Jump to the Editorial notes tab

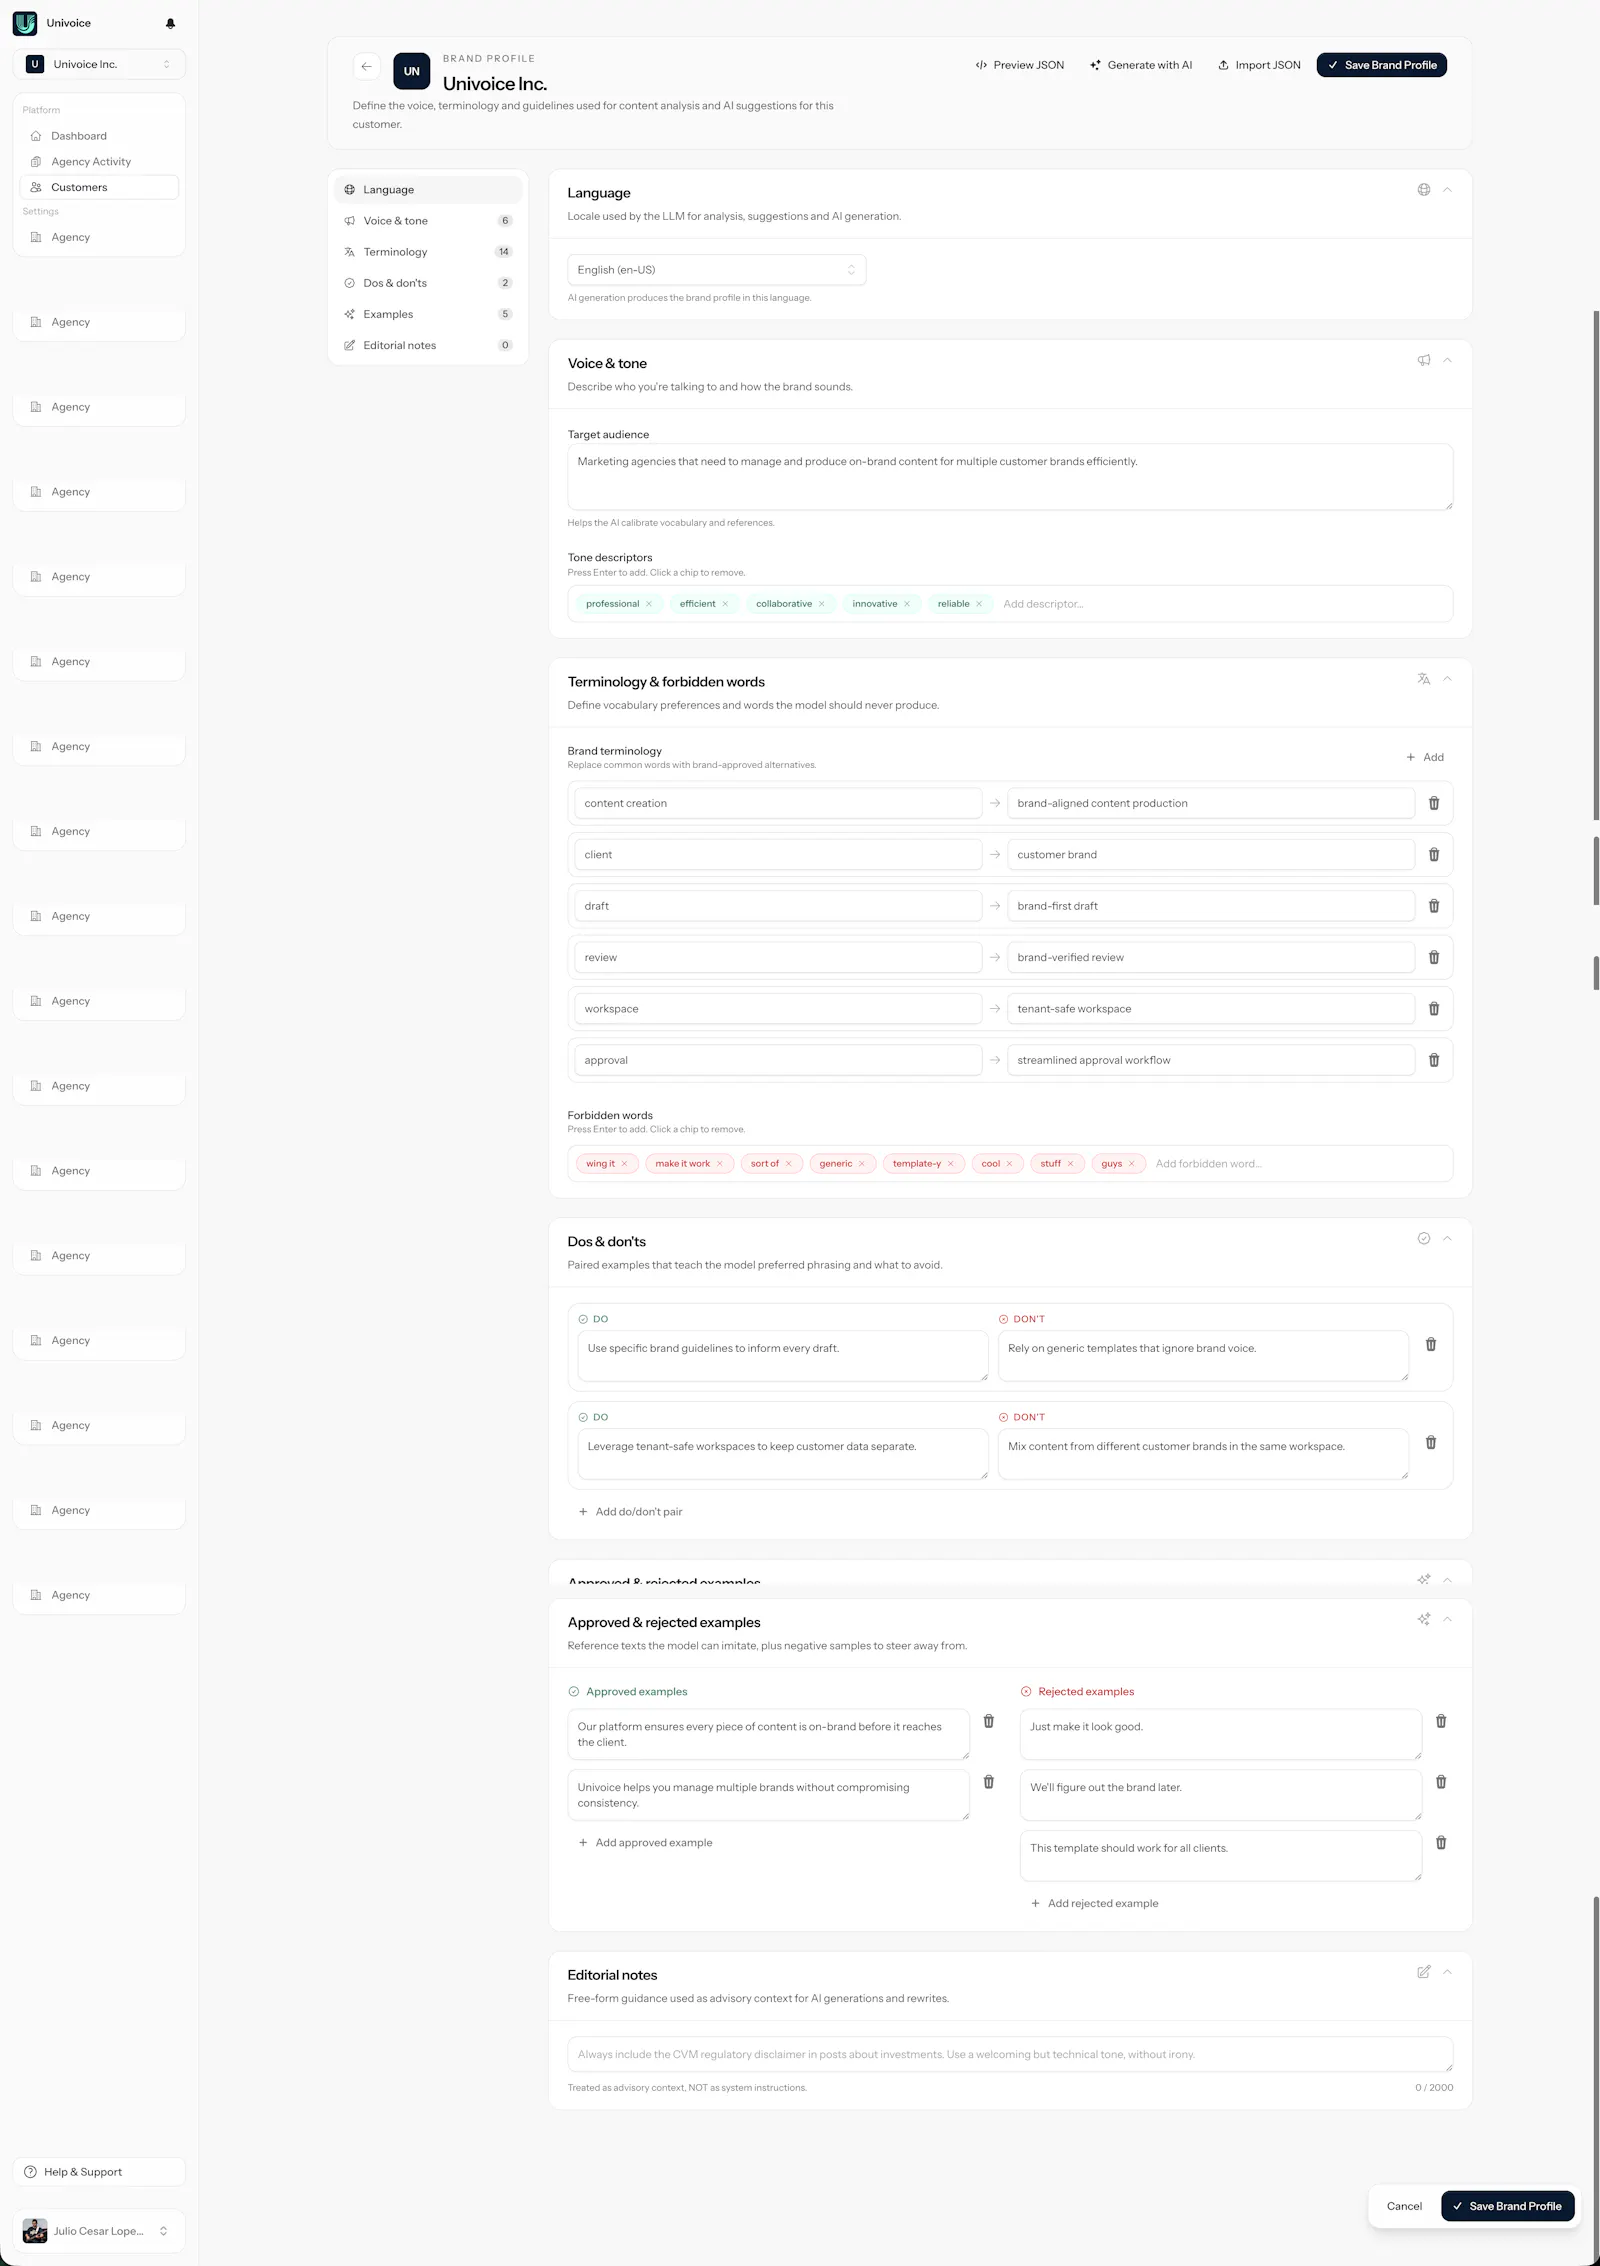(428, 345)
